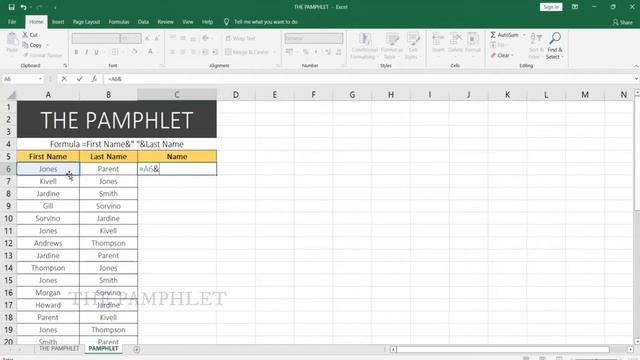Toggle Bold formatting
Viewport: 640px width, 360px height.
click(76, 52)
